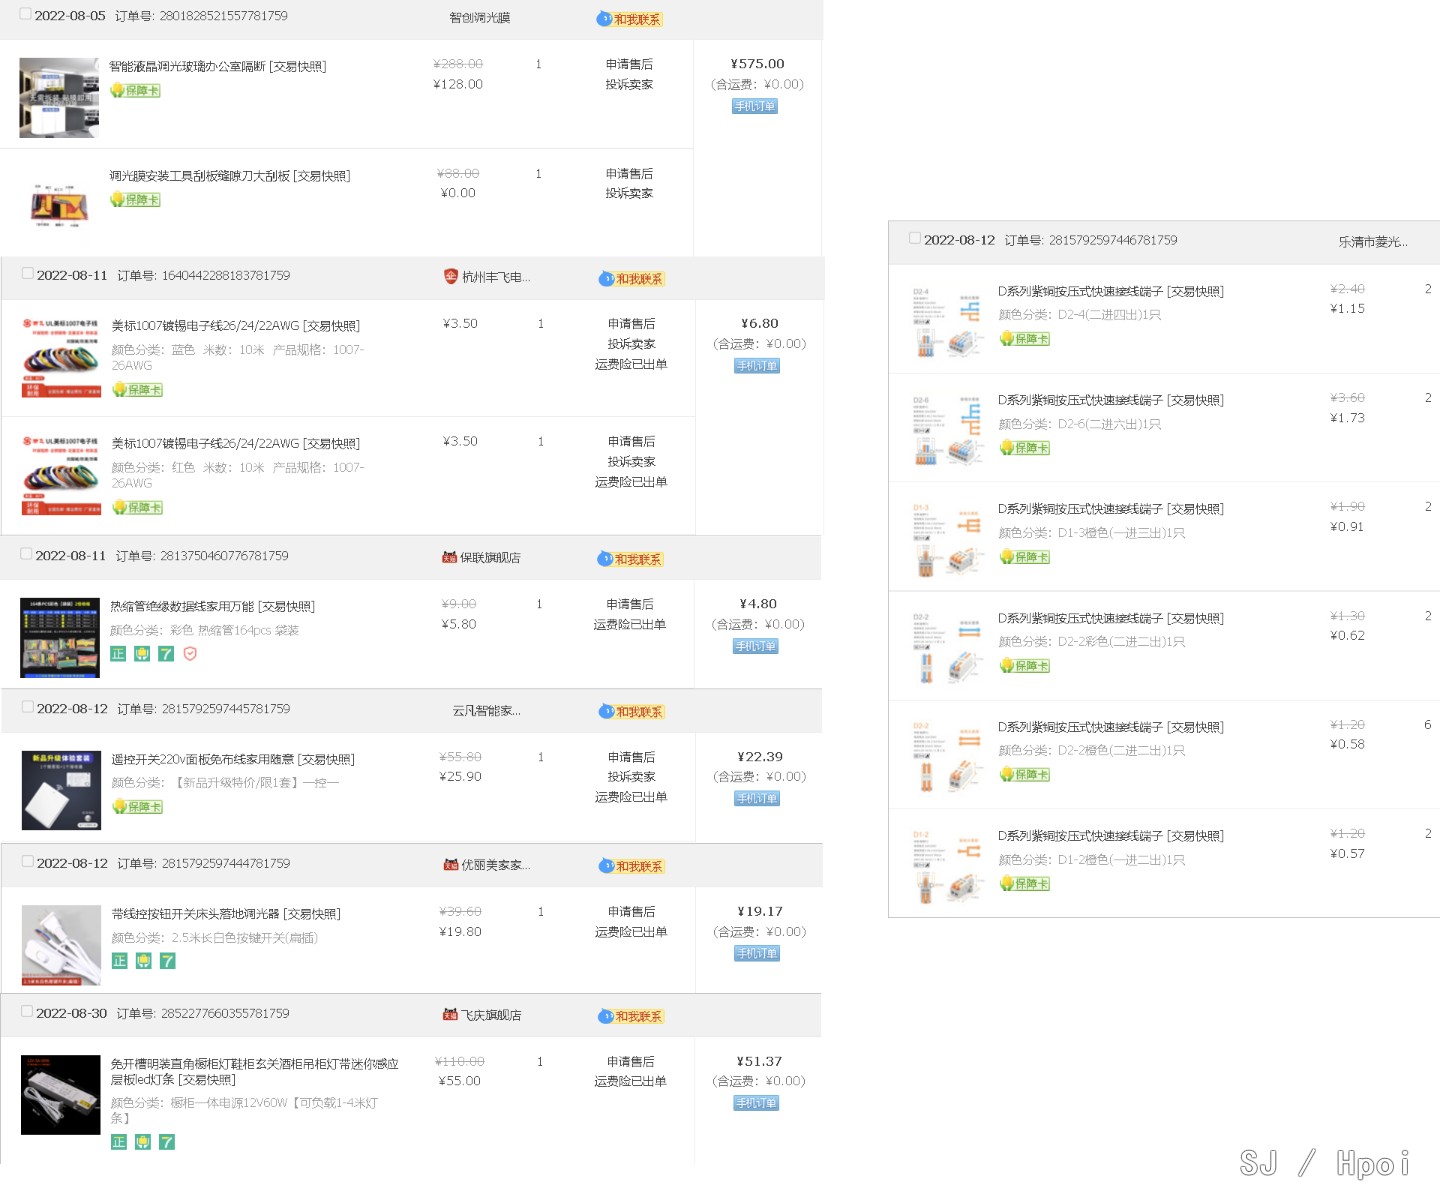Contact seller 智创调光膜 via 和我联系 icon
The image size is (1440, 1200).
point(630,19)
